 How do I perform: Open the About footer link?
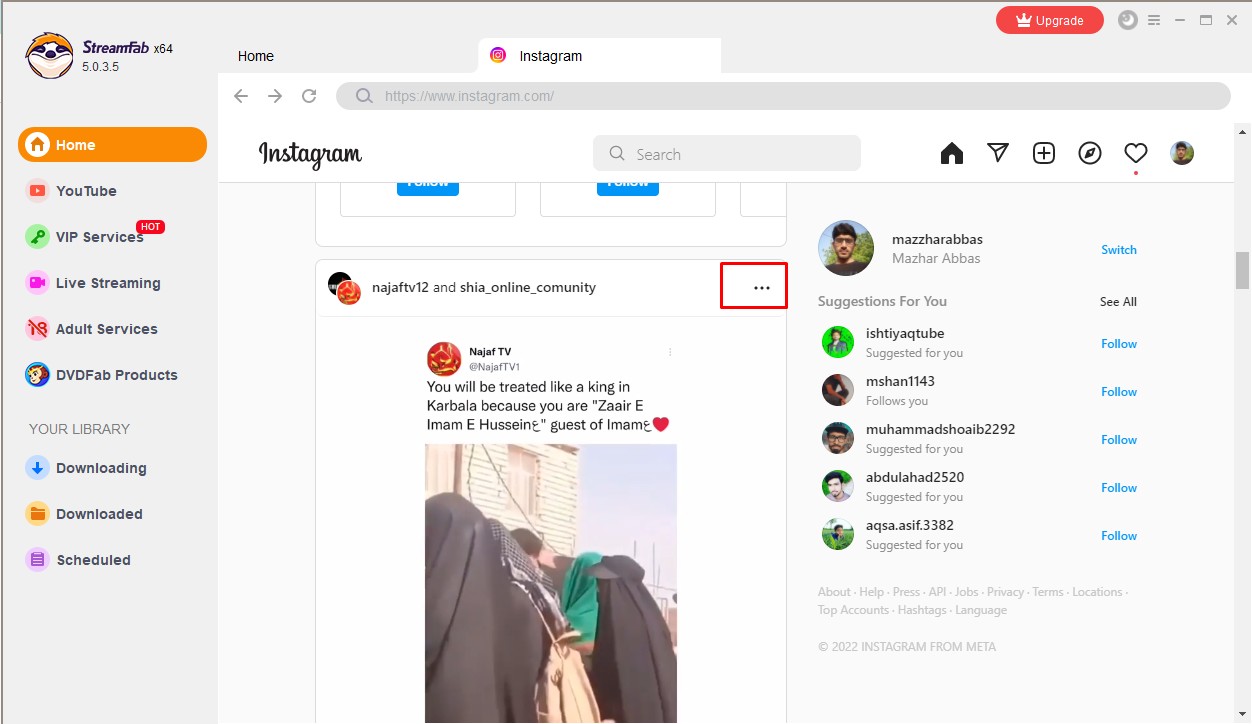click(834, 592)
